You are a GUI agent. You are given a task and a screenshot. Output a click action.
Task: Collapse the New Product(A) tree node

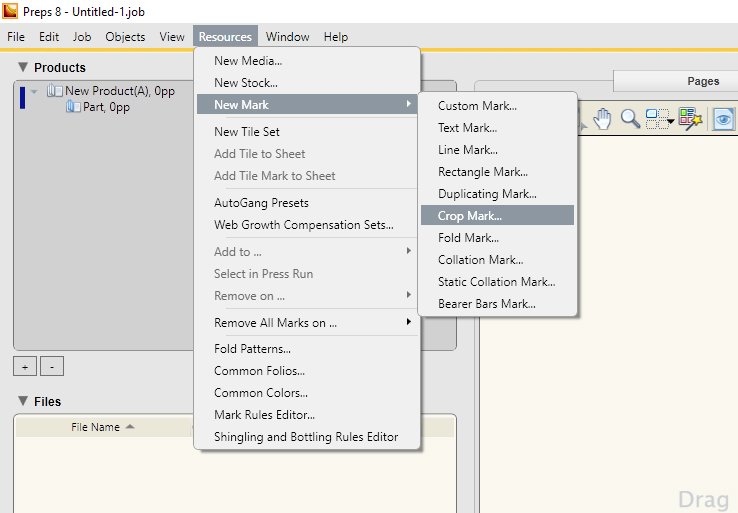pos(34,91)
